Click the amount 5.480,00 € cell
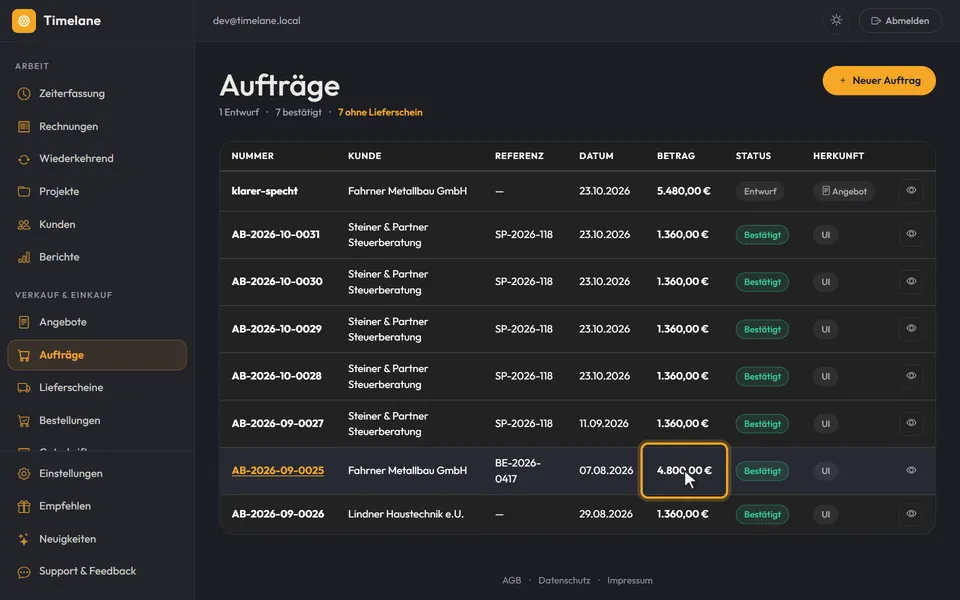The height and width of the screenshot is (600, 960). pyautogui.click(x=683, y=191)
